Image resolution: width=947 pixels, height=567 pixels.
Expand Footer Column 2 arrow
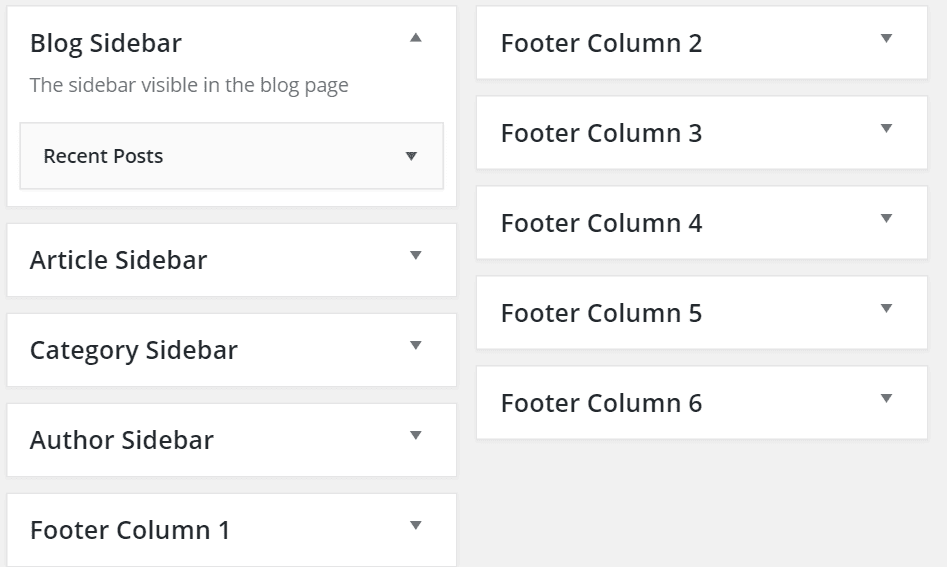click(886, 39)
